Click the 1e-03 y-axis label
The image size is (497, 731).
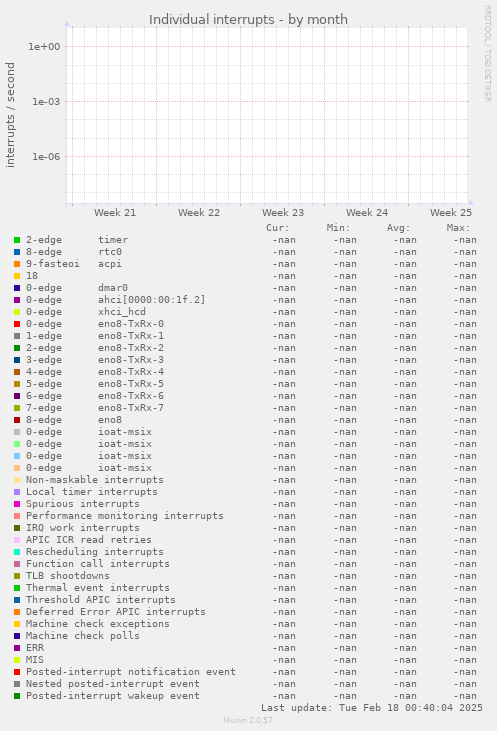coord(46,102)
